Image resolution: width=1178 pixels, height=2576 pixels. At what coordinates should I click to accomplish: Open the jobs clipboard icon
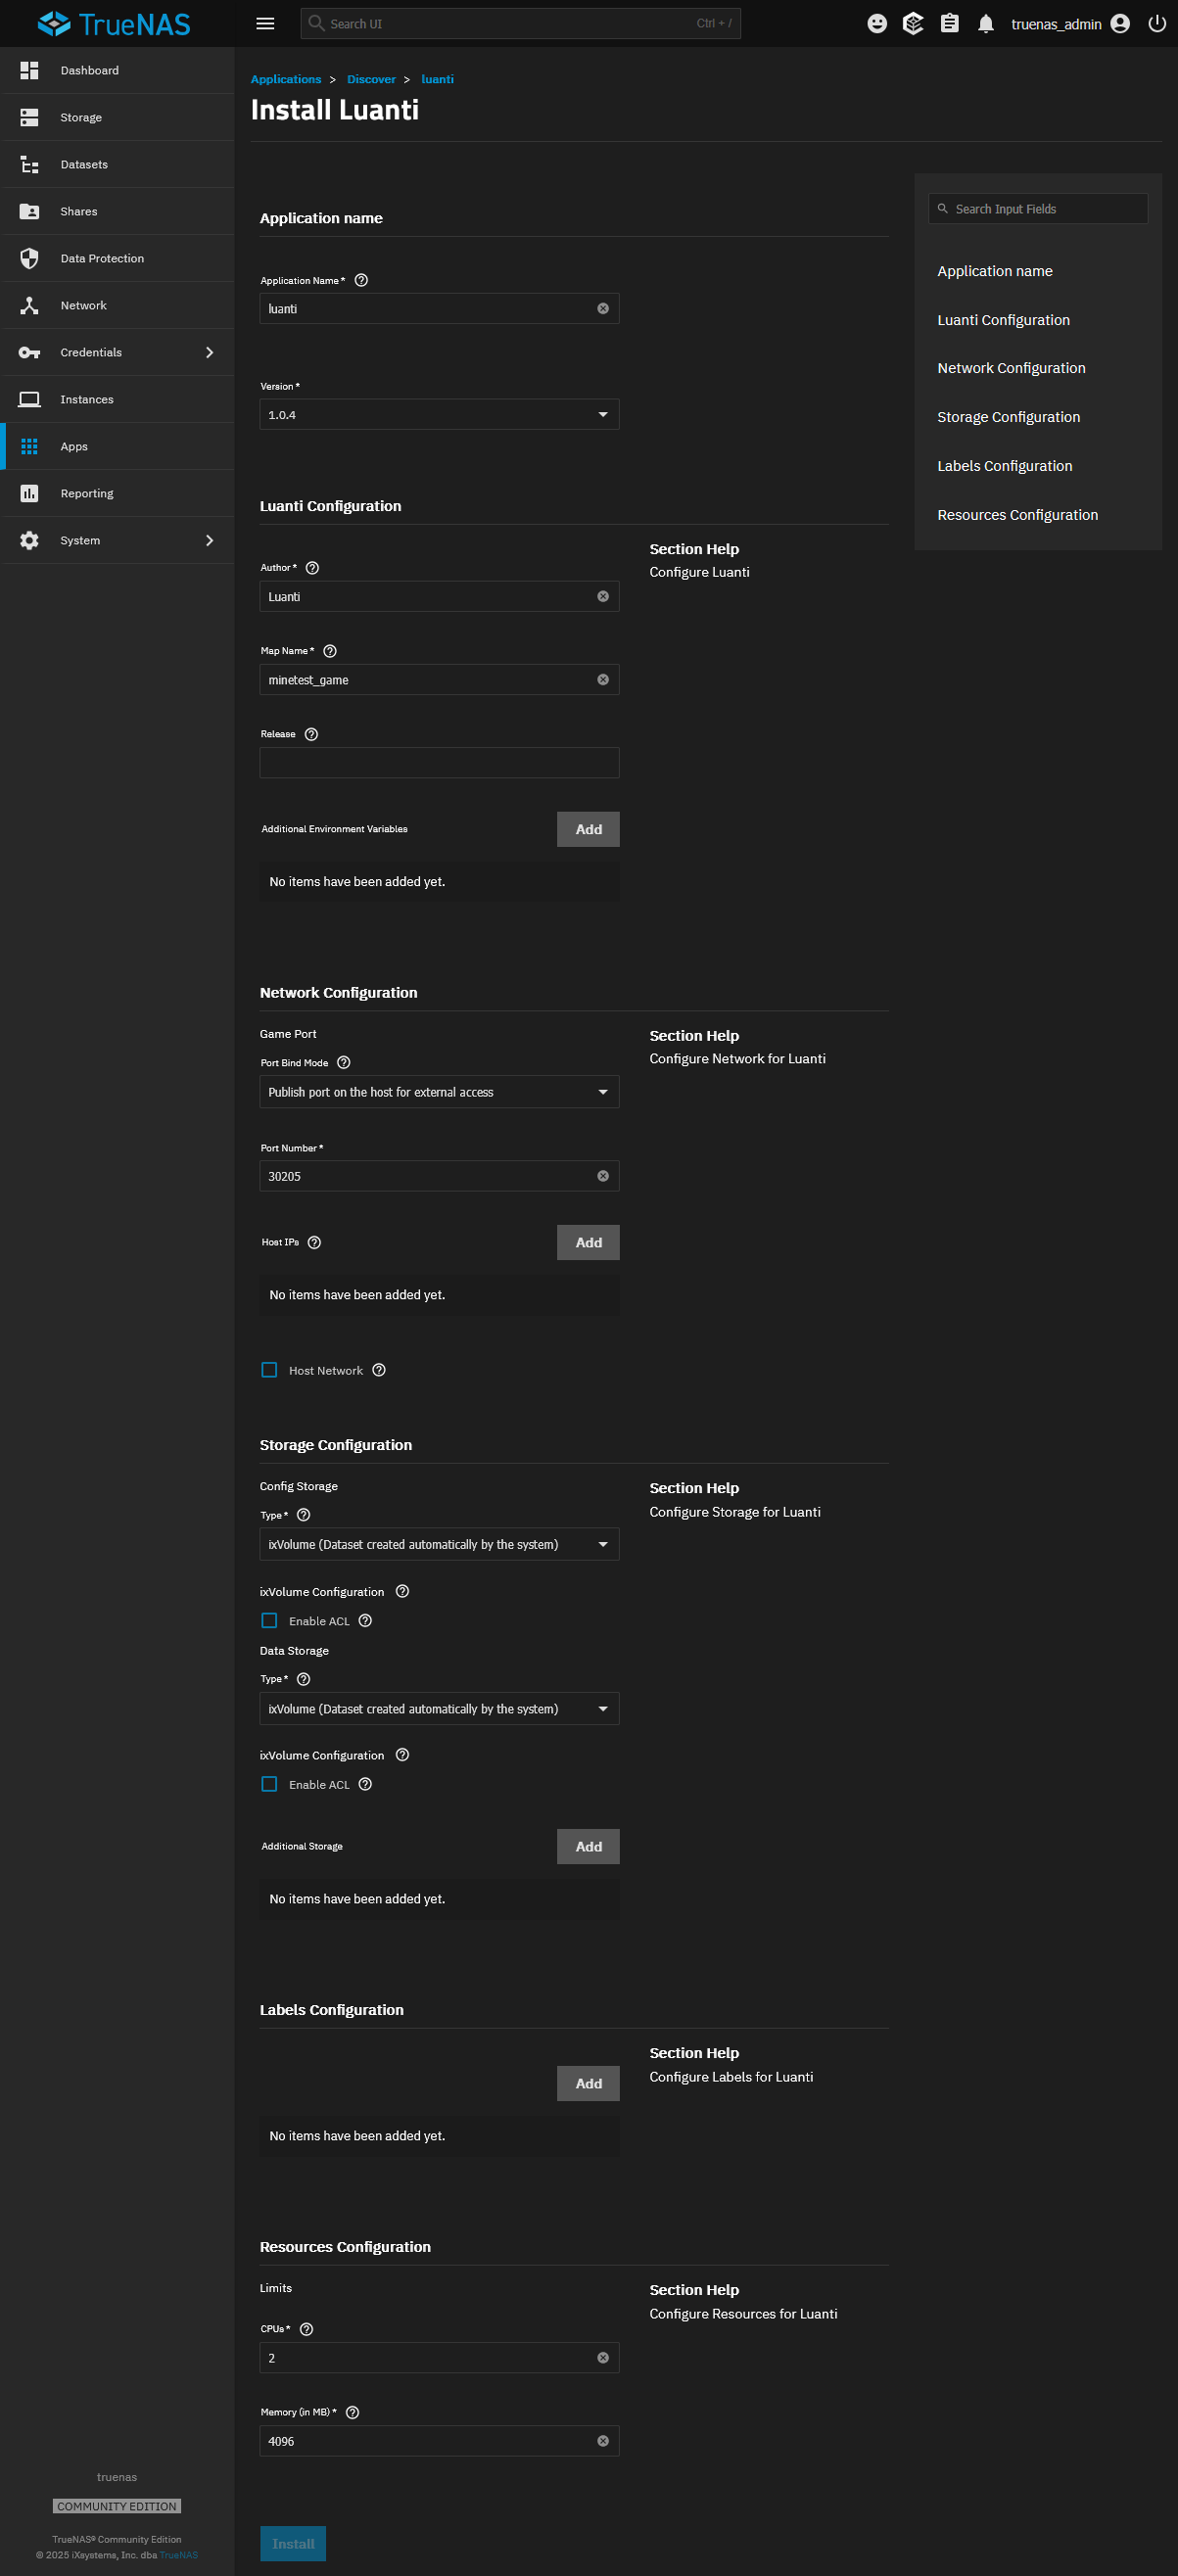tap(949, 24)
